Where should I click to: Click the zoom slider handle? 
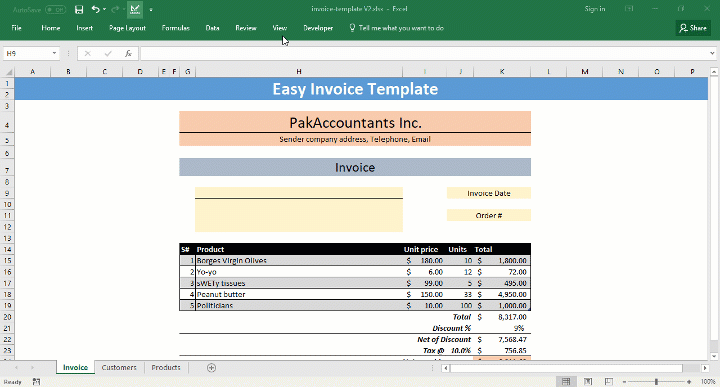pos(656,382)
